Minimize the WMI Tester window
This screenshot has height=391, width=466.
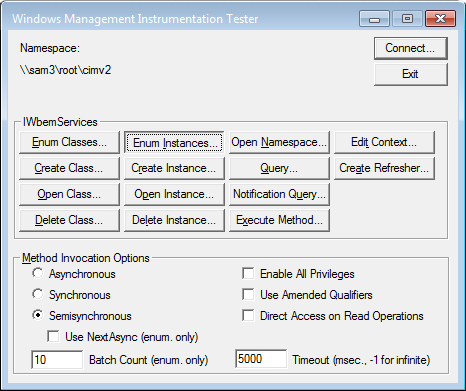(374, 19)
